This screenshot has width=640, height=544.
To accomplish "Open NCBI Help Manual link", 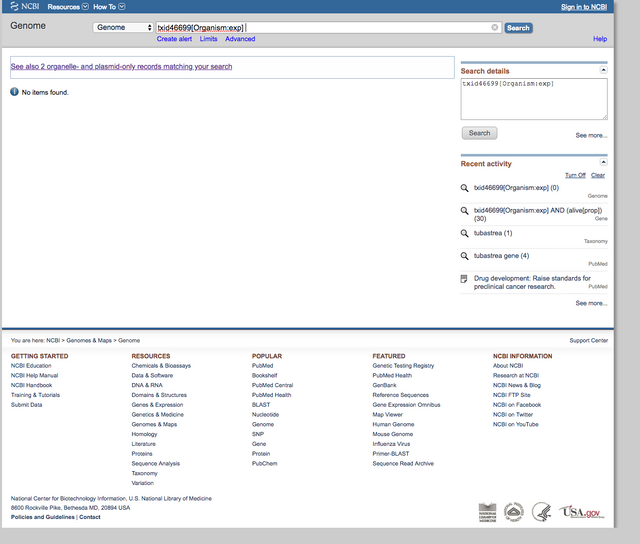I will tap(34, 375).
